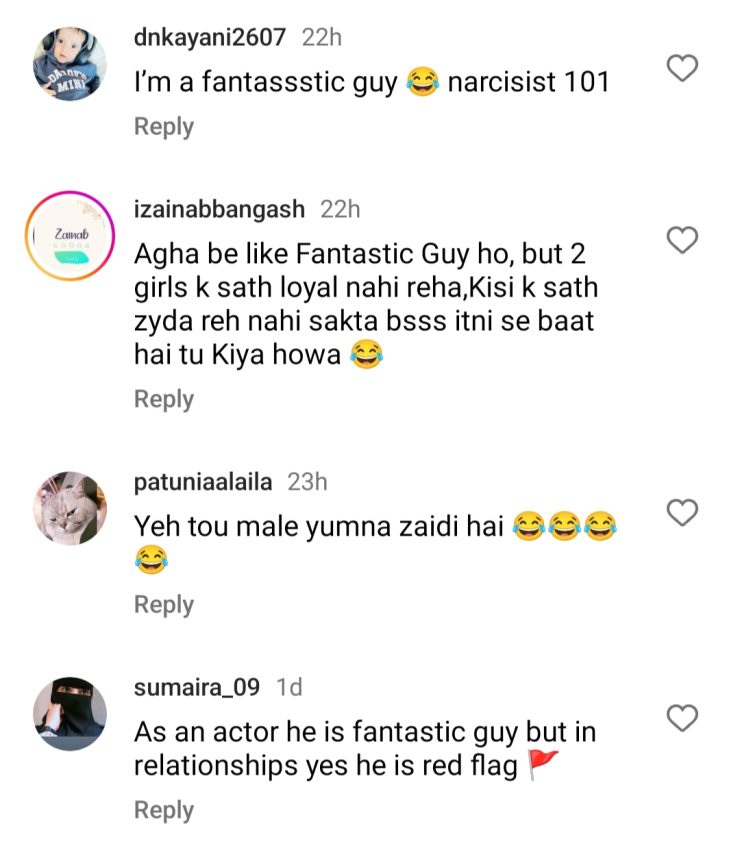This screenshot has width=740, height=848.
Task: Reply to sumaira_09's comment
Action: [x=164, y=810]
